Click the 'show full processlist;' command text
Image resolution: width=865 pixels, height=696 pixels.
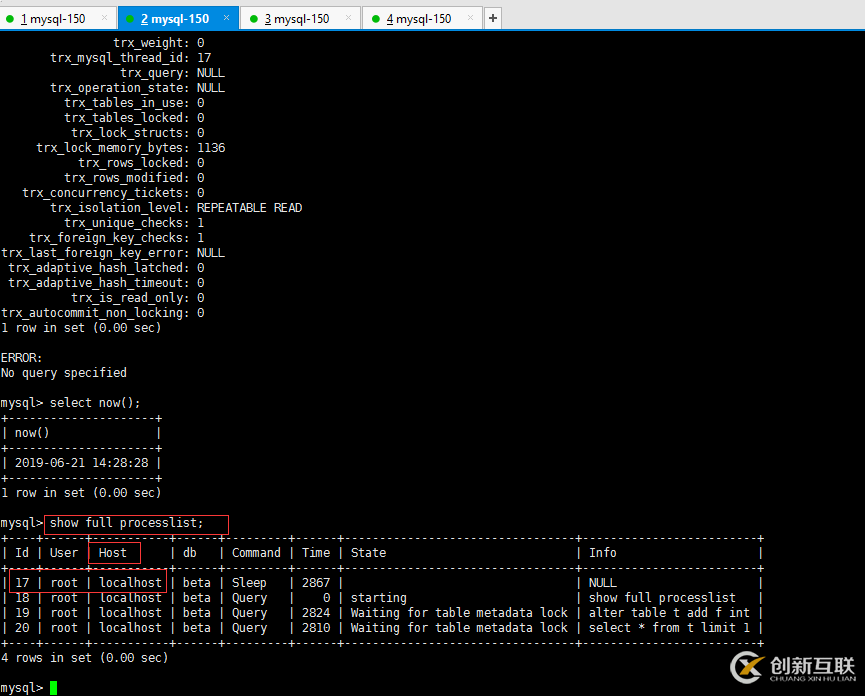point(126,523)
